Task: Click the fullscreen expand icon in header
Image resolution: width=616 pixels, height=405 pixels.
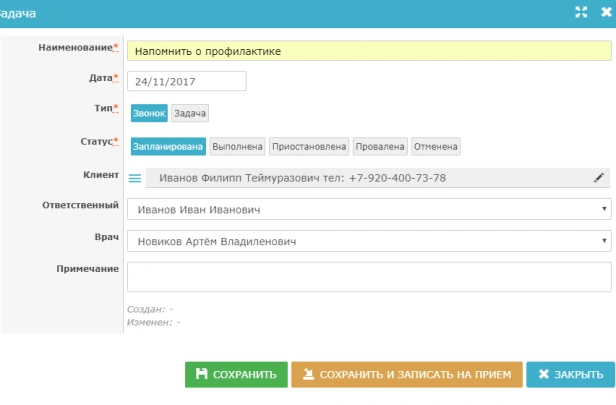Action: tap(581, 12)
